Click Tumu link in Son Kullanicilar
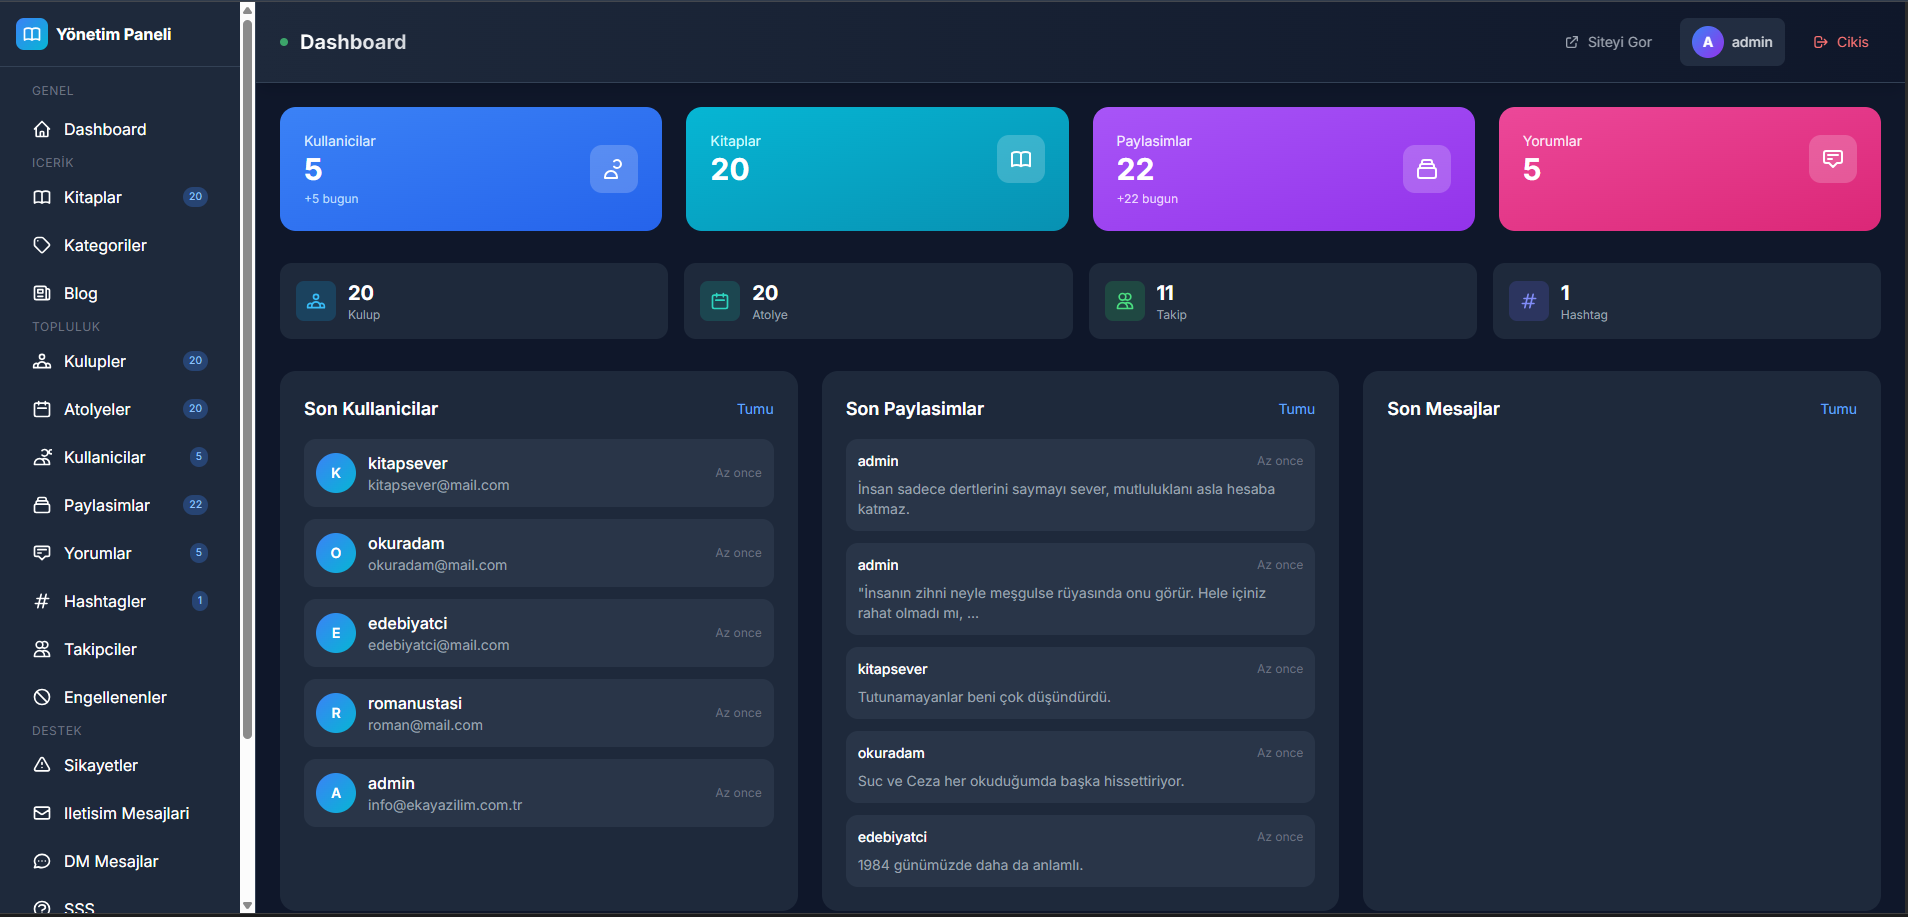The width and height of the screenshot is (1908, 917). (755, 409)
